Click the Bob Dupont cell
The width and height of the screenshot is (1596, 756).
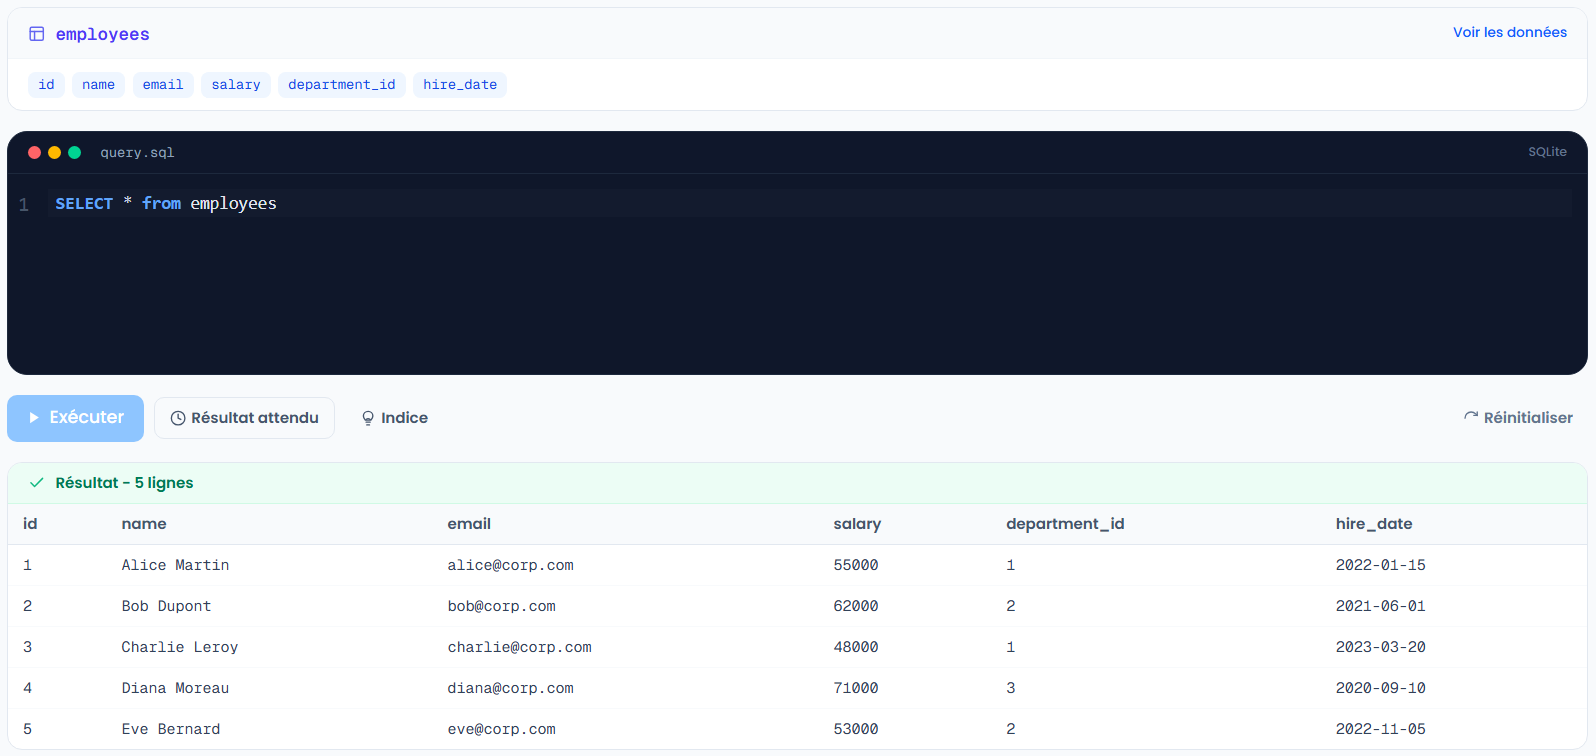pyautogui.click(x=166, y=606)
